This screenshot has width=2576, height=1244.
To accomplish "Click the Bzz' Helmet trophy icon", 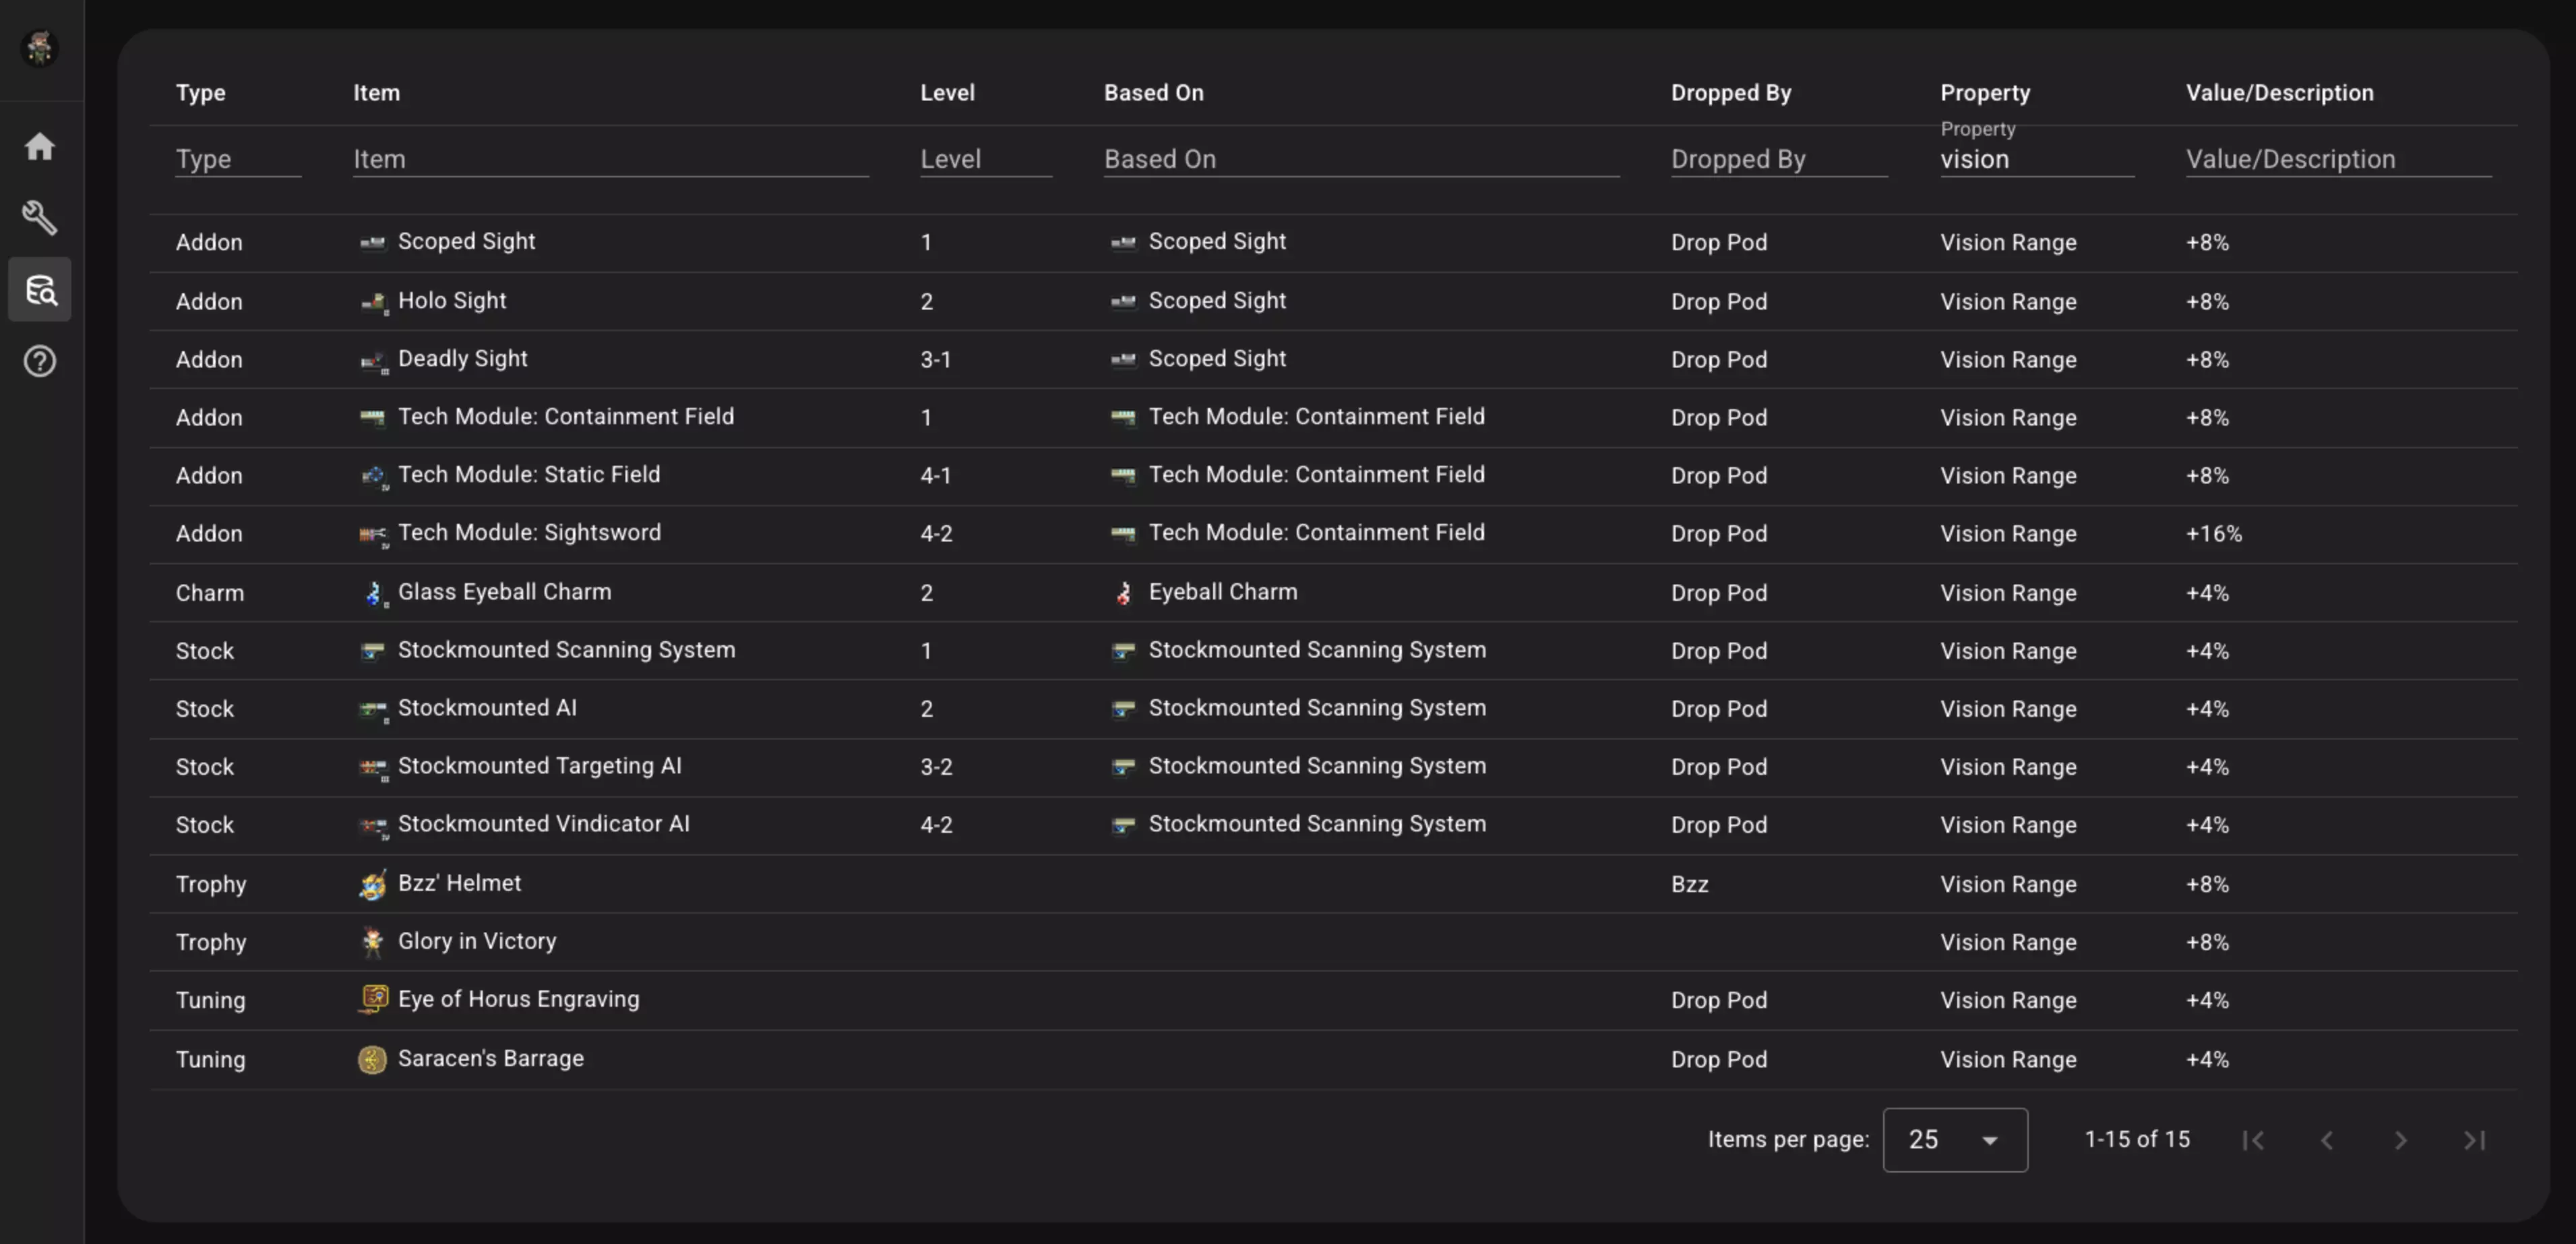I will point(372,884).
